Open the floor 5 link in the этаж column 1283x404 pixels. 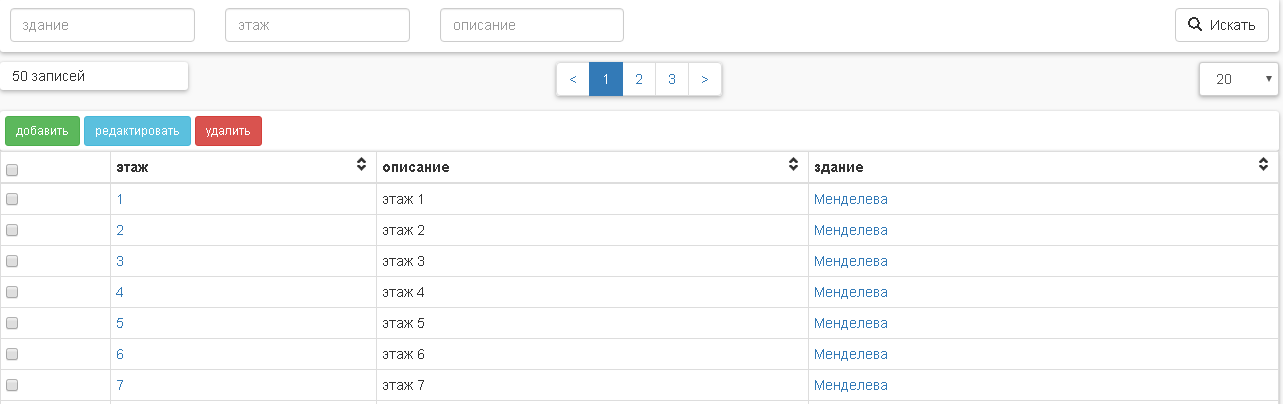pyautogui.click(x=120, y=323)
